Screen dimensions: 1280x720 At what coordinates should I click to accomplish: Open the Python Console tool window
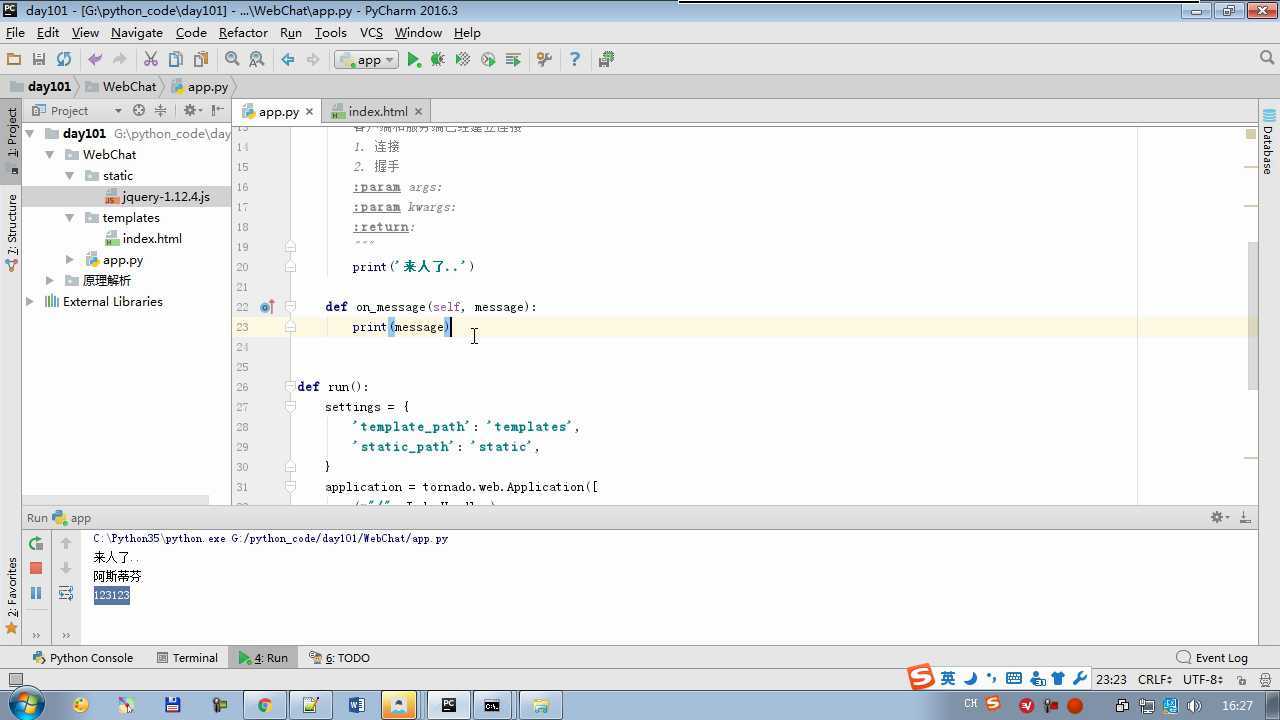(83, 657)
